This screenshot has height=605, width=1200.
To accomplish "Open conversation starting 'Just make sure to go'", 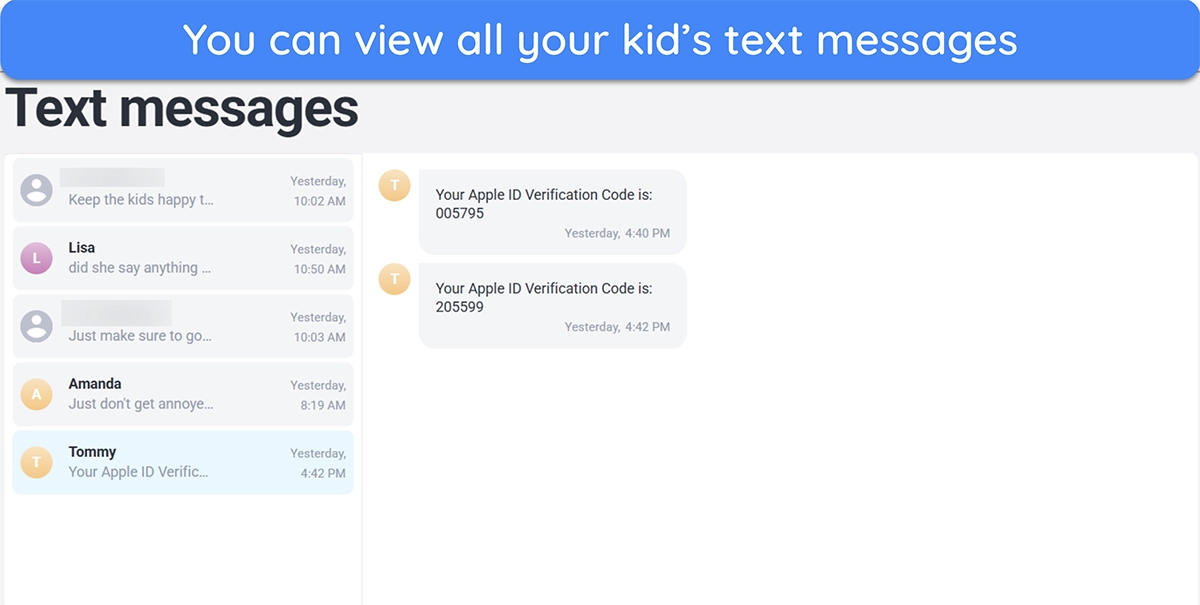I will [x=183, y=326].
